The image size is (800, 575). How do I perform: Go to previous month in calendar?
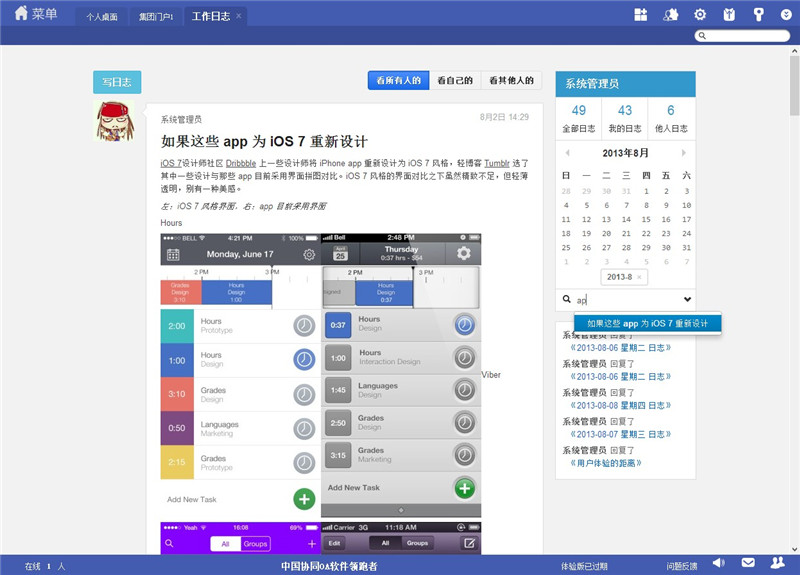567,153
